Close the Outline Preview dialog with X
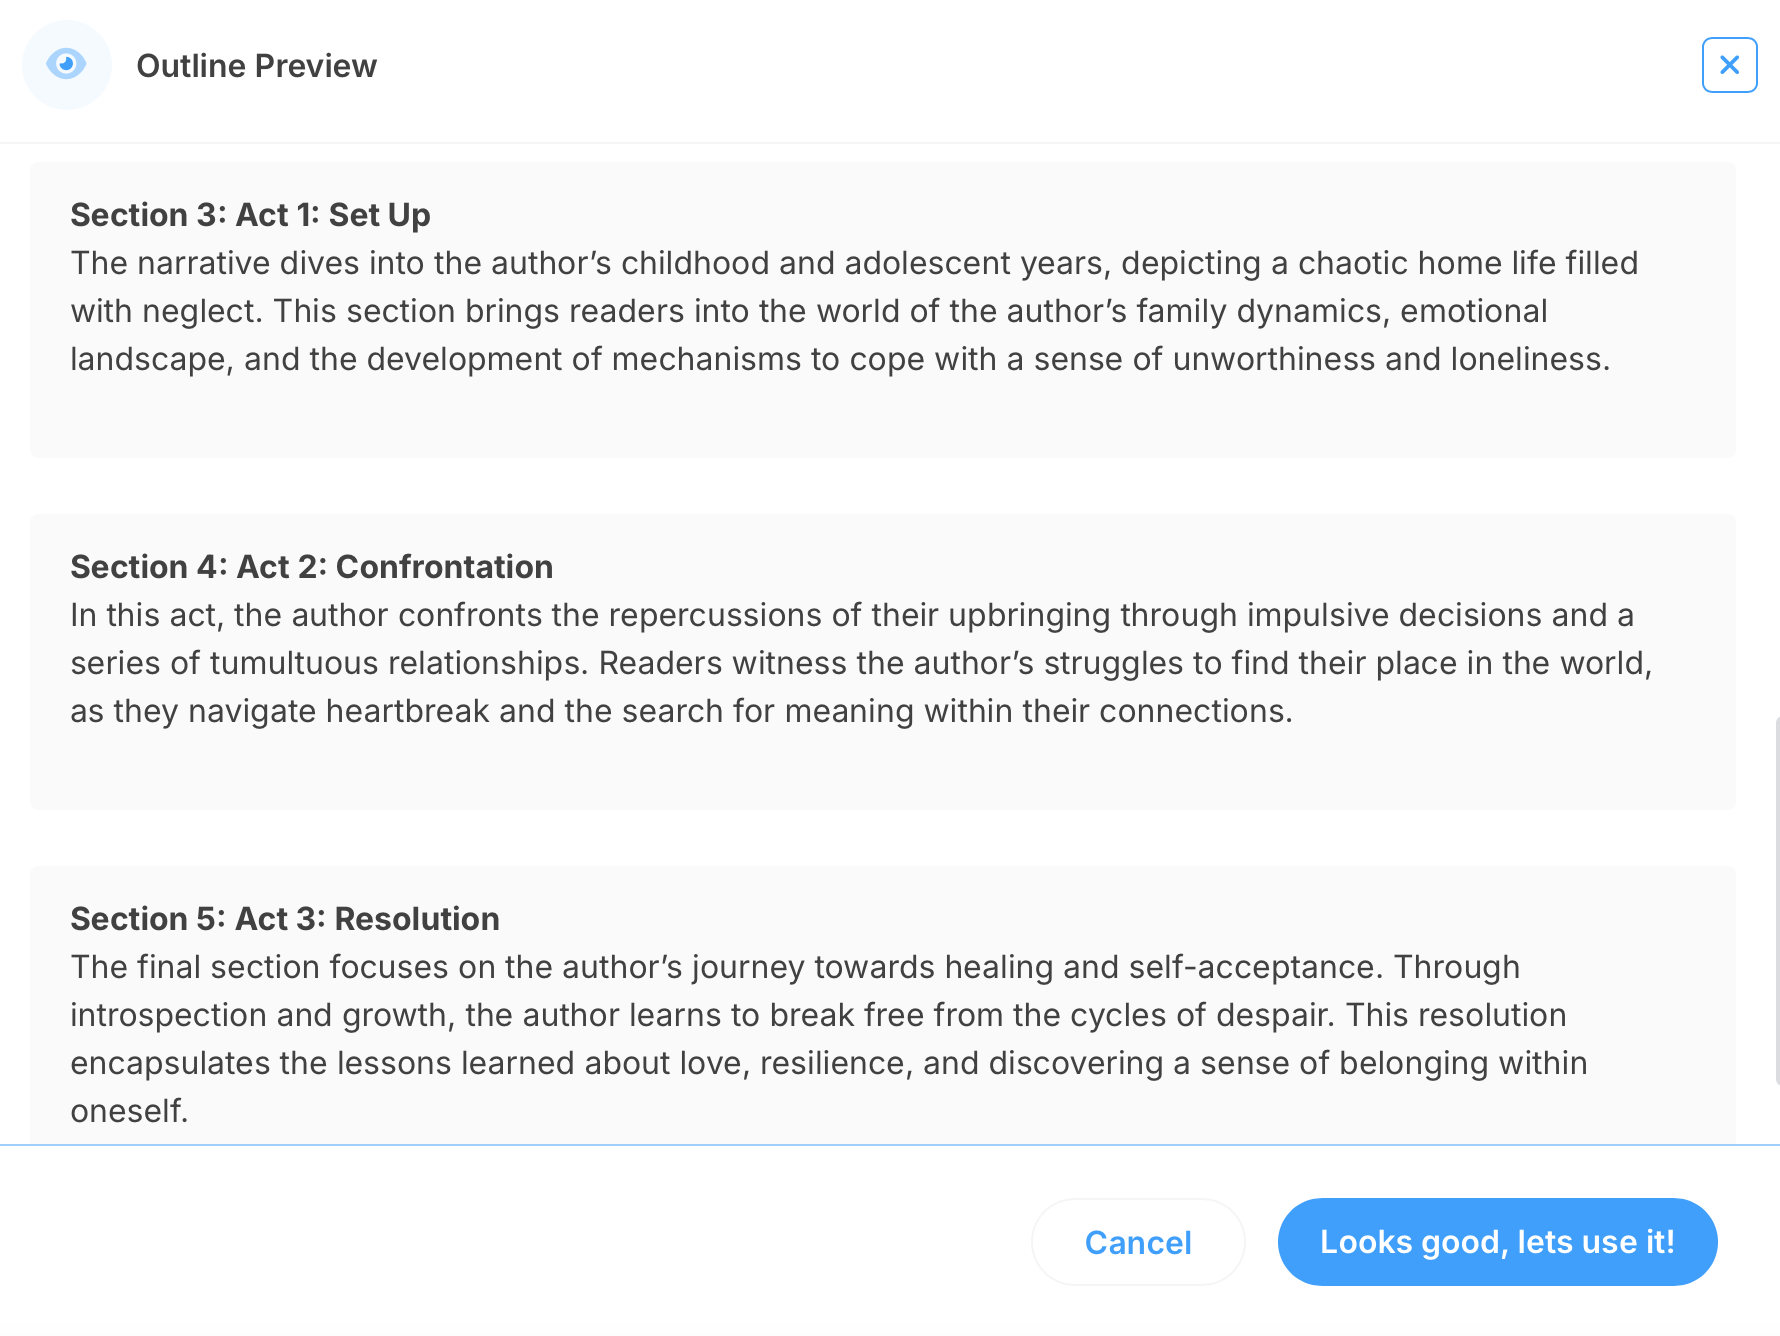The height and width of the screenshot is (1336, 1780). (1729, 65)
